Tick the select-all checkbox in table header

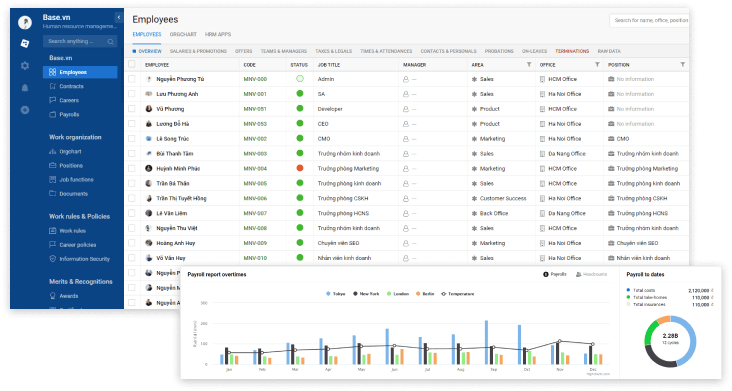pos(132,64)
